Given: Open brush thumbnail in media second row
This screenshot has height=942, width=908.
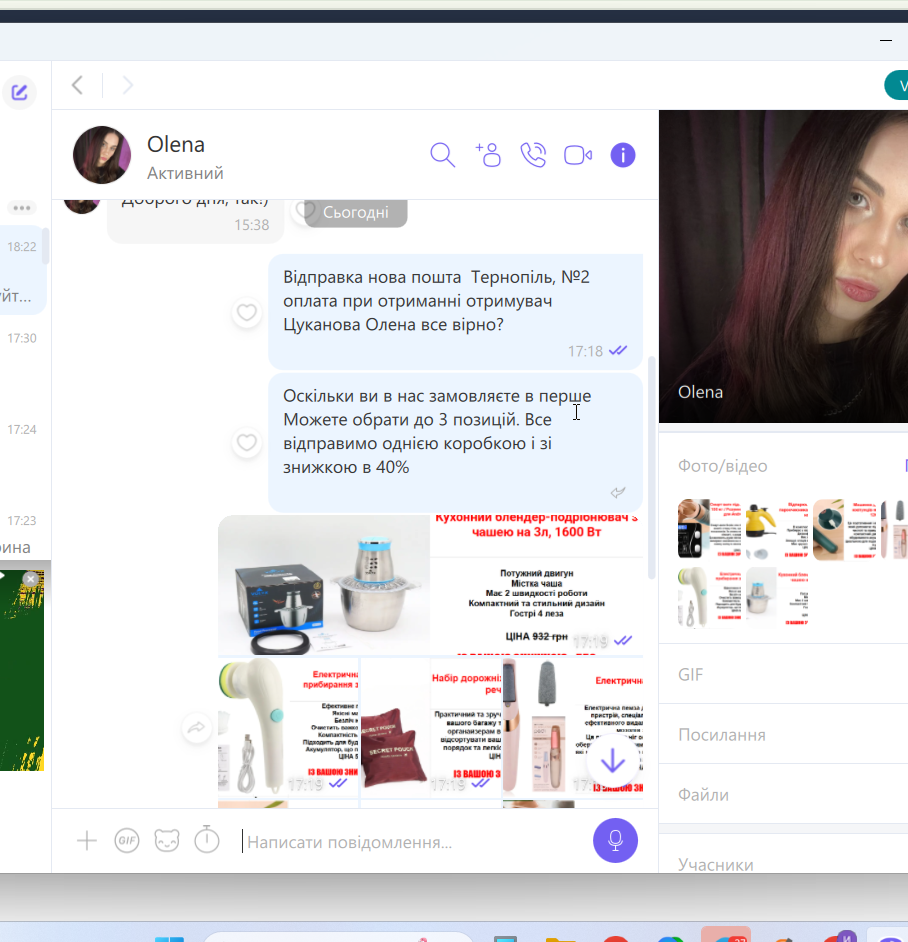Looking at the screenshot, I should click(x=710, y=598).
